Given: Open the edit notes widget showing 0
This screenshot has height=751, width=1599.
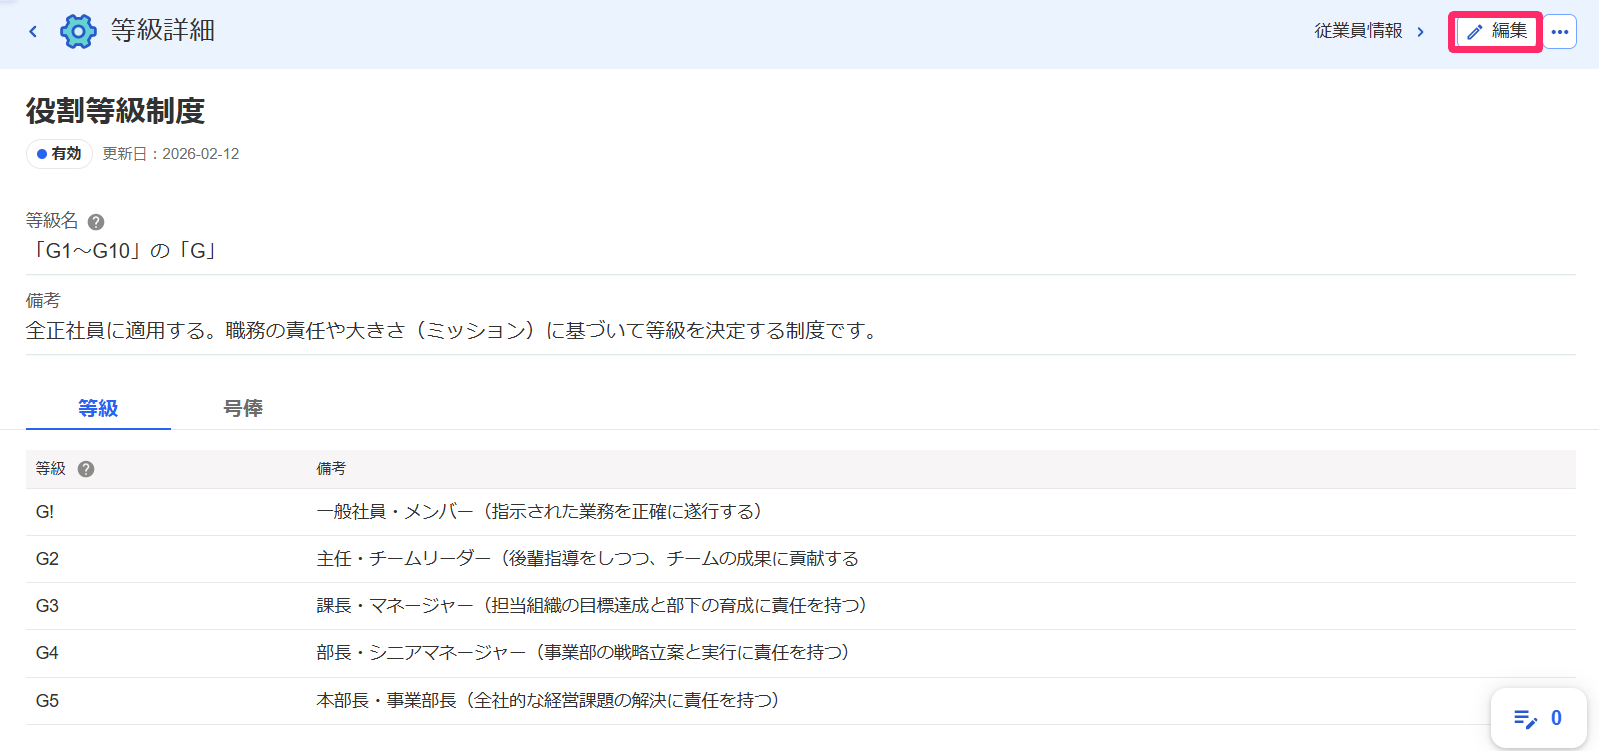Looking at the screenshot, I should pos(1538,718).
